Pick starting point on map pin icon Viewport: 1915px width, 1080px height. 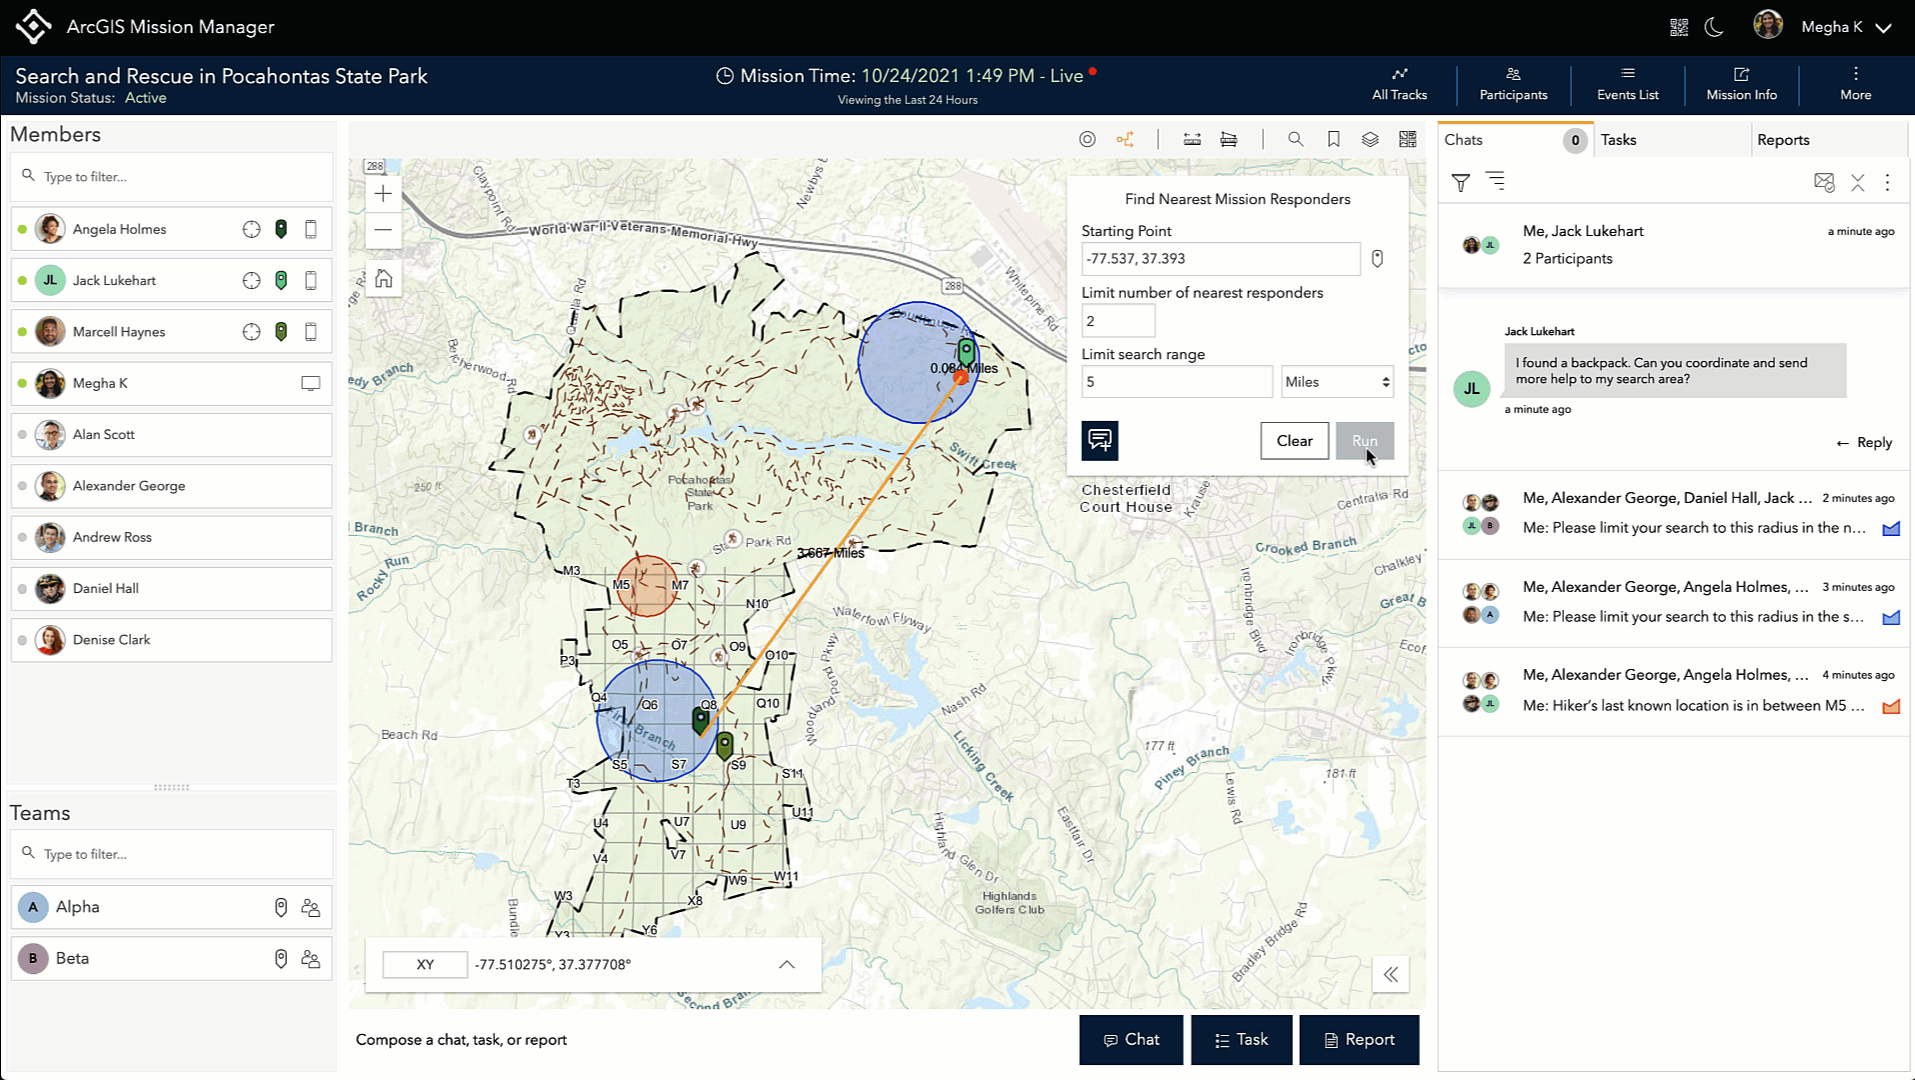[1377, 259]
